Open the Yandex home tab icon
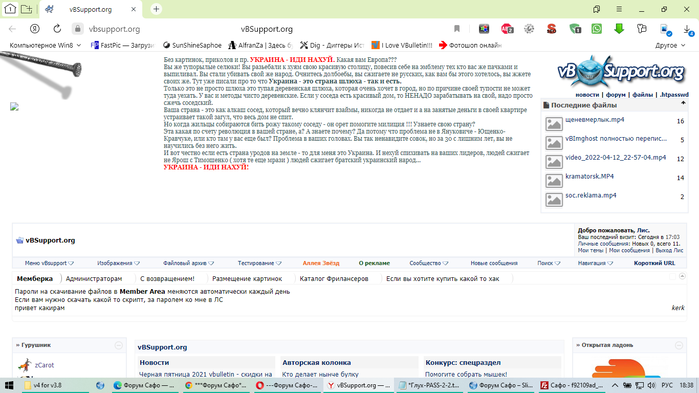The image size is (699, 393). coord(10,9)
